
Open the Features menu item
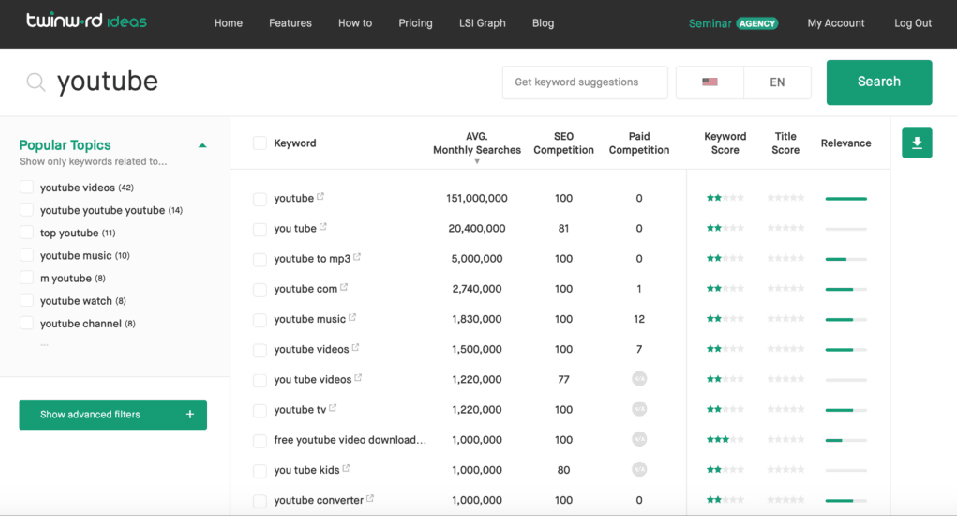[291, 23]
